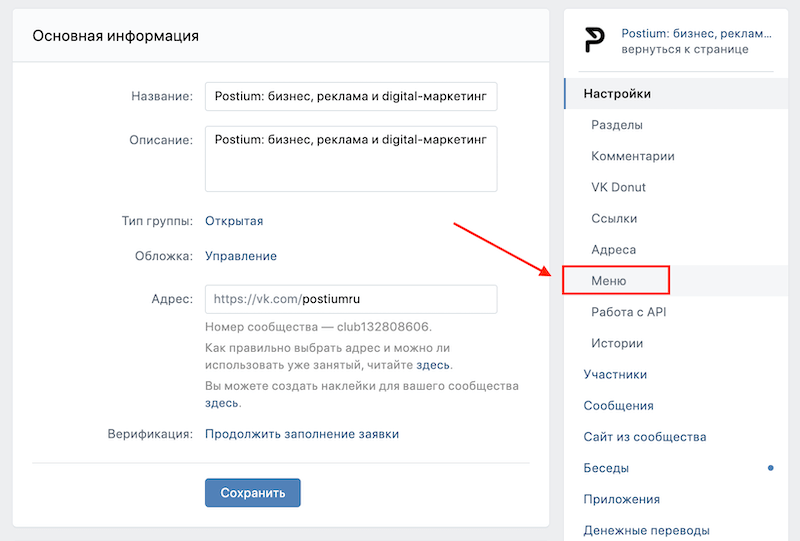Open the Тип группы Открытая dropdown
This screenshot has width=800, height=541.
[x=234, y=221]
